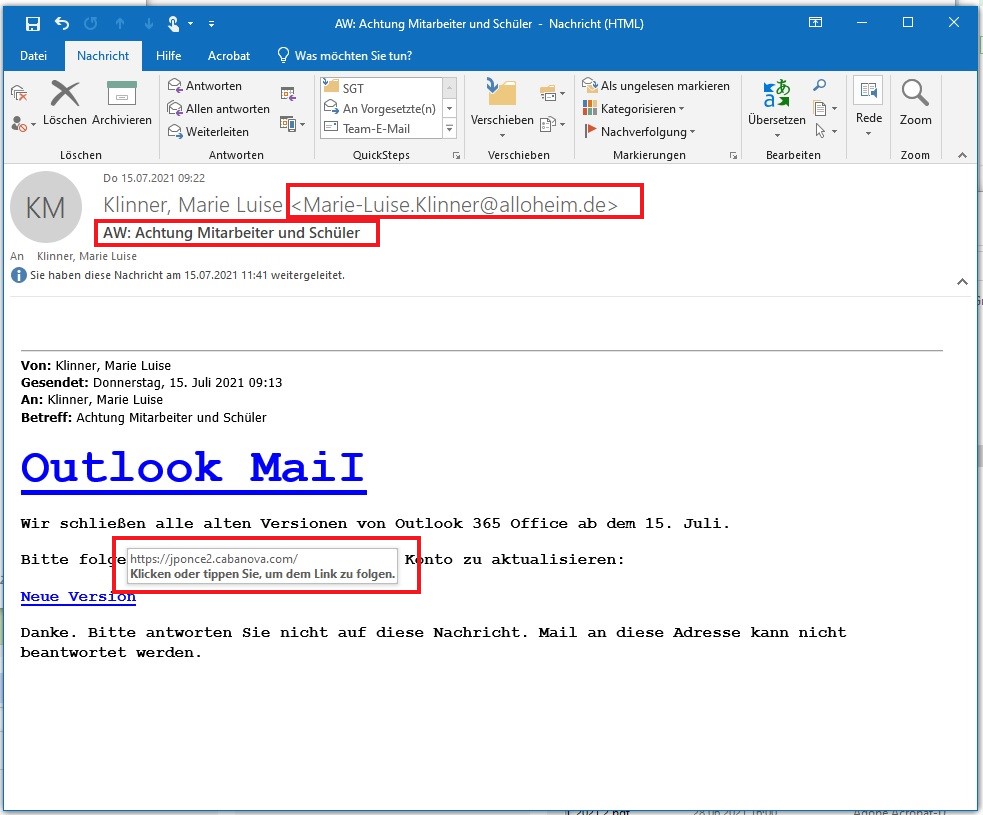
Task: Select 'An Vorgesetzte(n)' quick step
Action: (x=382, y=108)
